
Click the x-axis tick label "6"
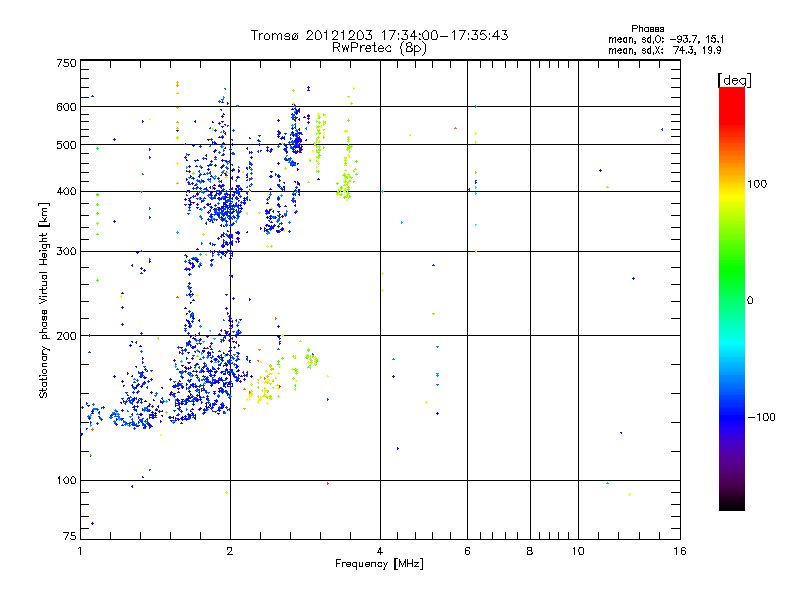click(467, 551)
